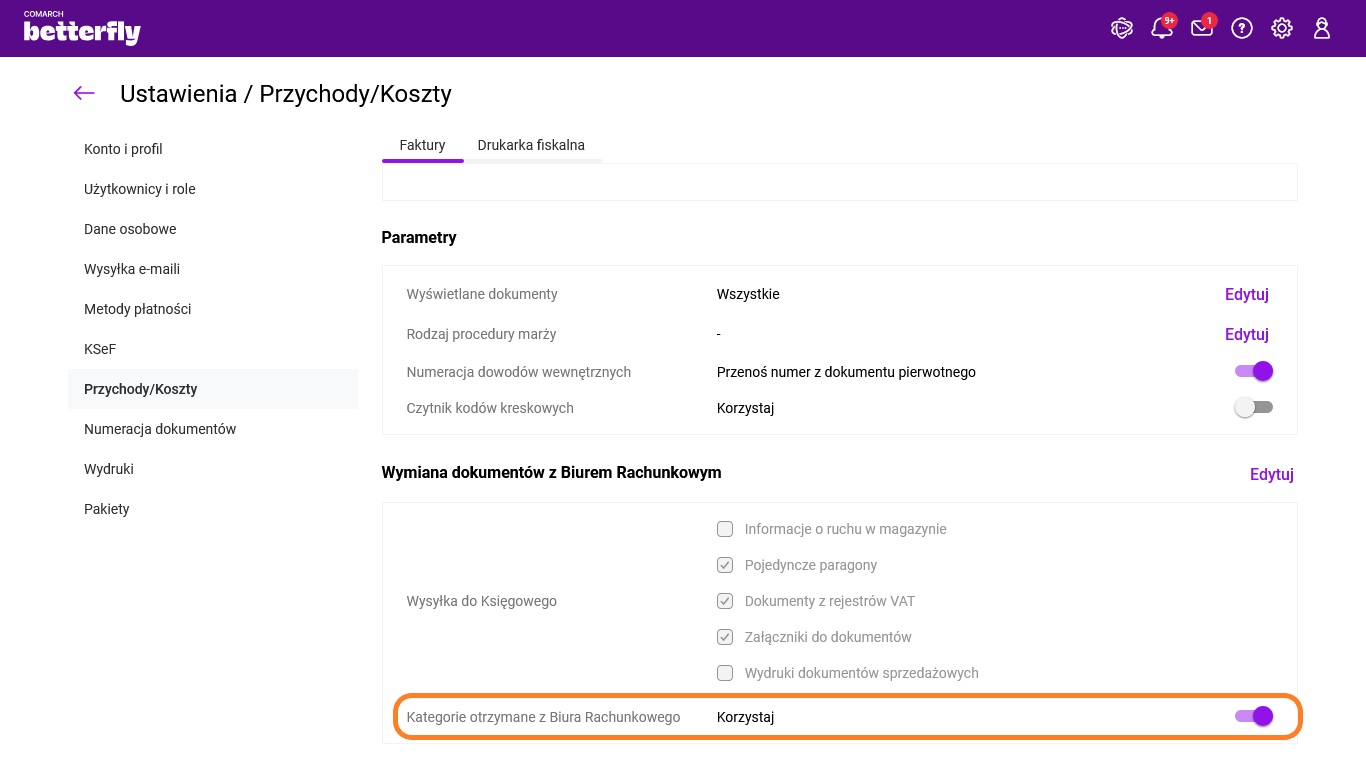
Task: Open the messages envelope icon
Action: point(1202,28)
